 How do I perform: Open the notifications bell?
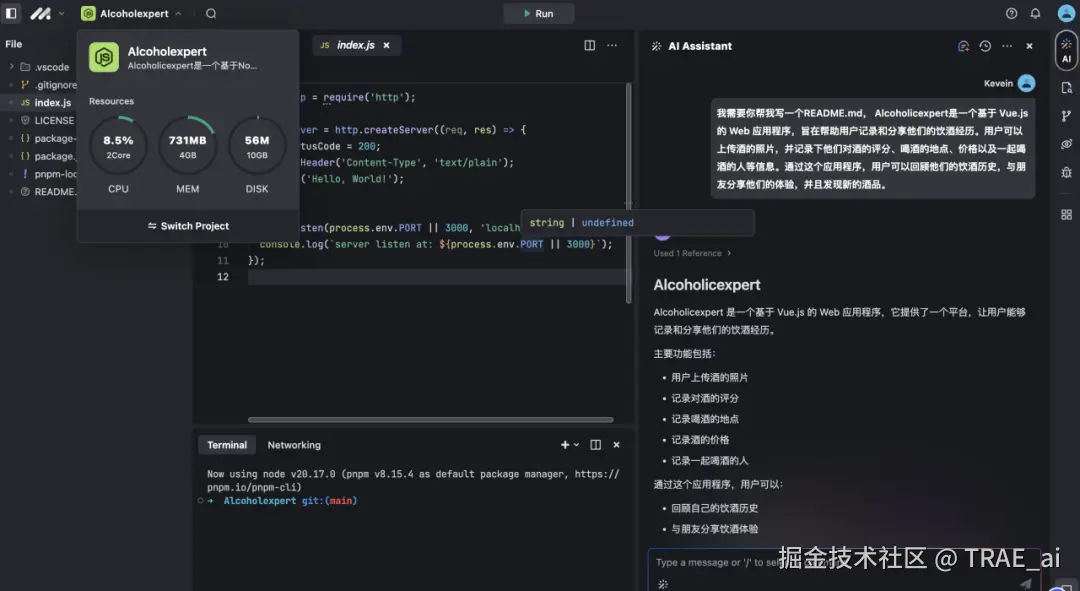point(1037,13)
